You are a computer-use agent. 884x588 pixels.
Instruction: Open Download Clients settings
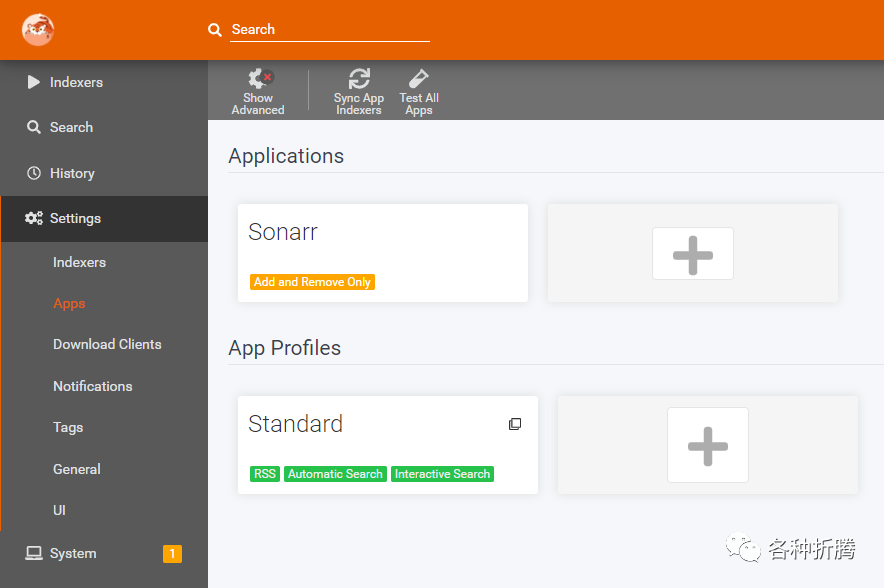click(107, 344)
